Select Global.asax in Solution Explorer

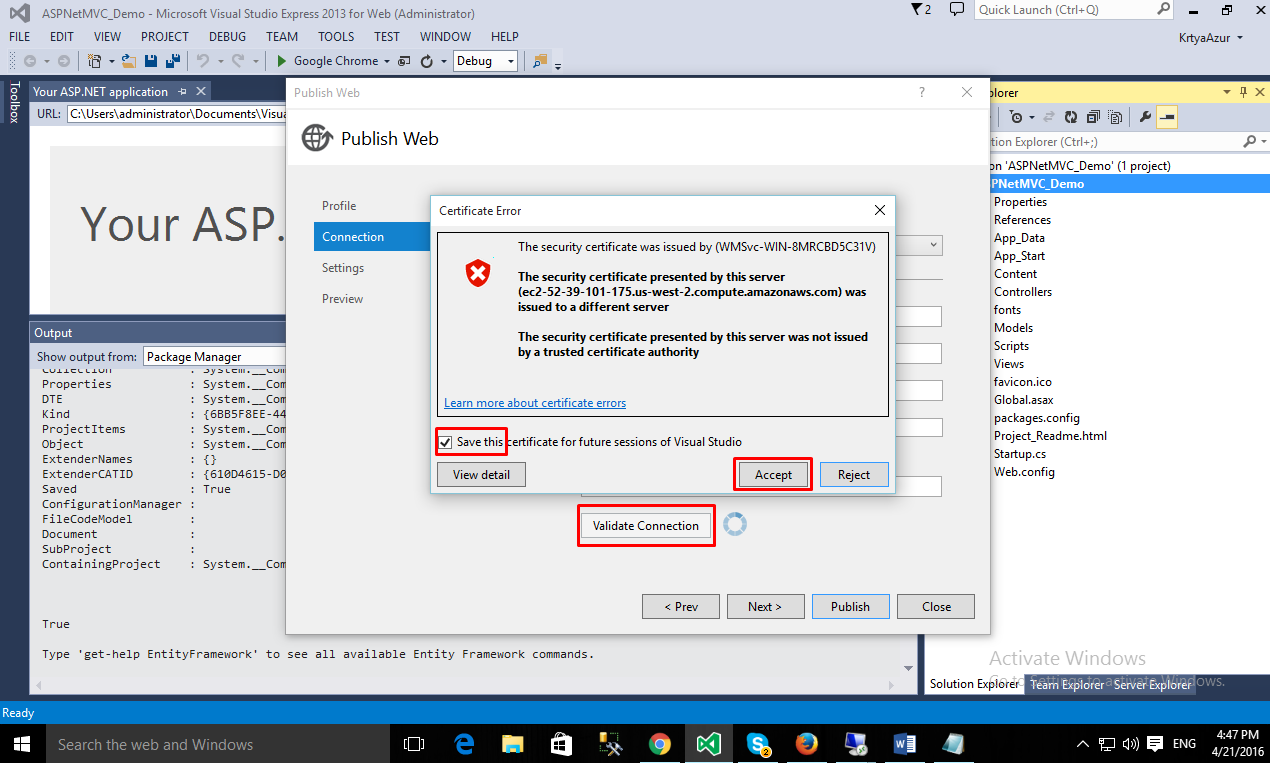coord(1025,400)
